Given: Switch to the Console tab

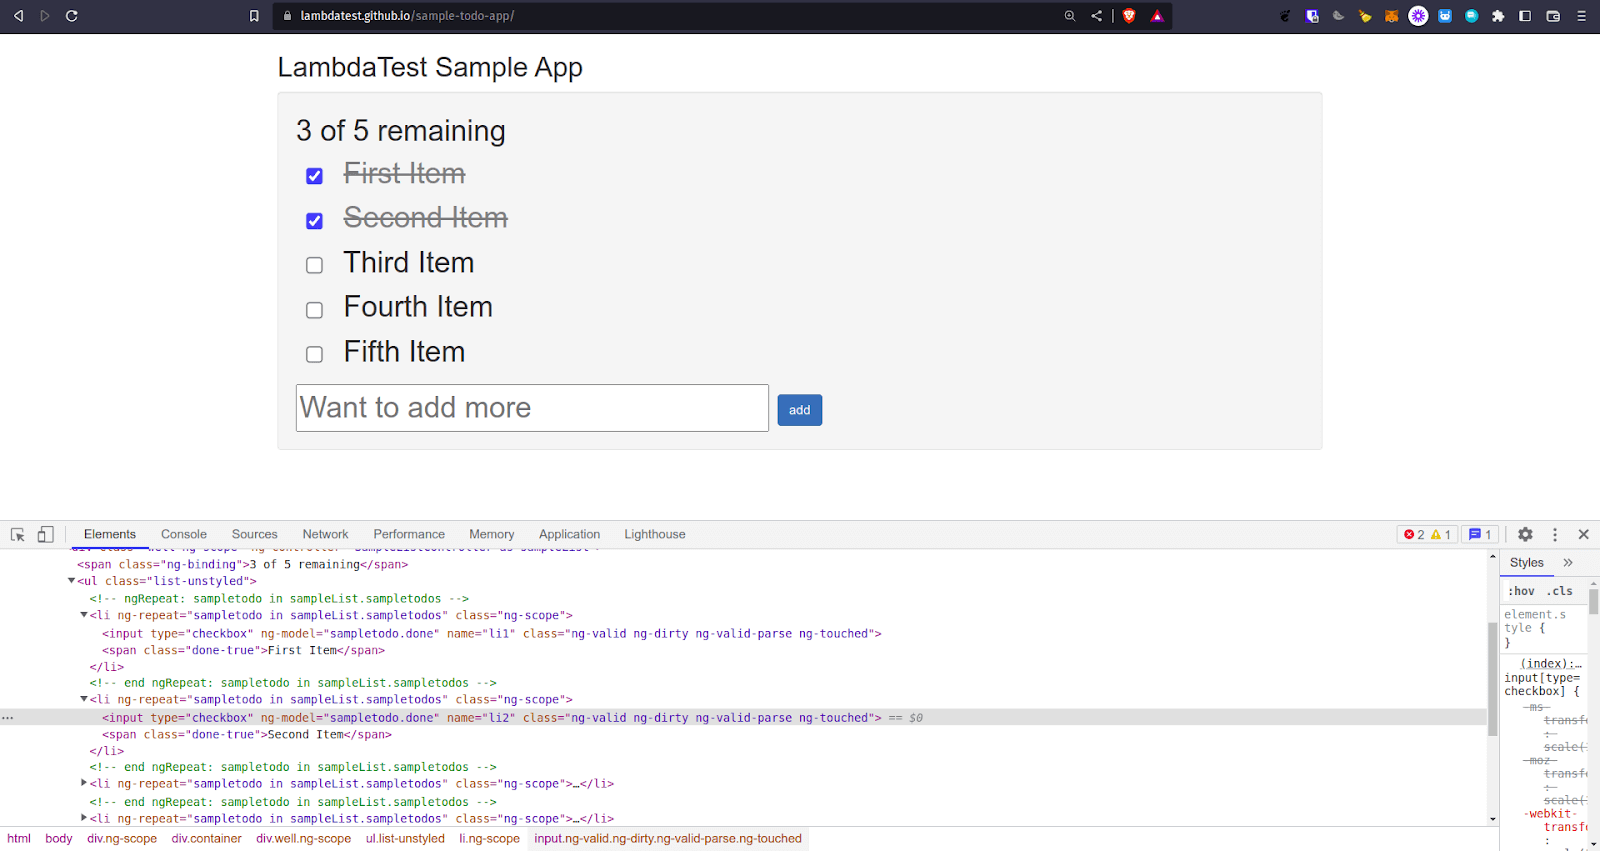Looking at the screenshot, I should (184, 535).
